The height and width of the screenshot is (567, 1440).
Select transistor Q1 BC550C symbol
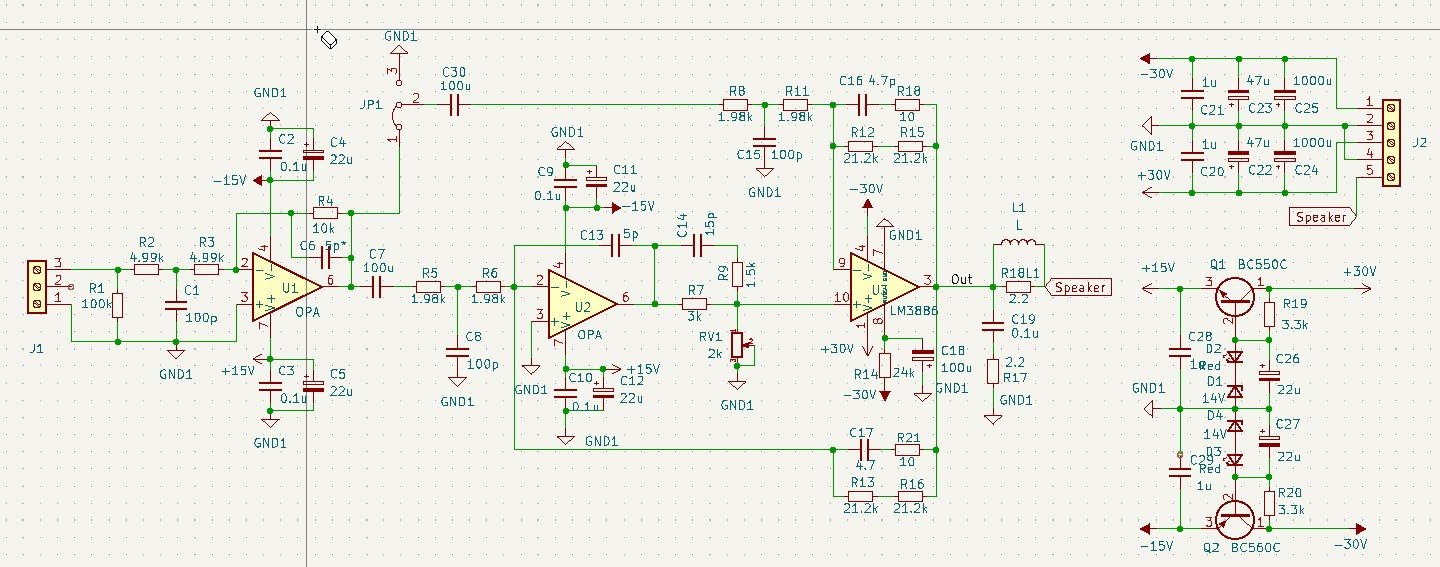pyautogui.click(x=1238, y=292)
